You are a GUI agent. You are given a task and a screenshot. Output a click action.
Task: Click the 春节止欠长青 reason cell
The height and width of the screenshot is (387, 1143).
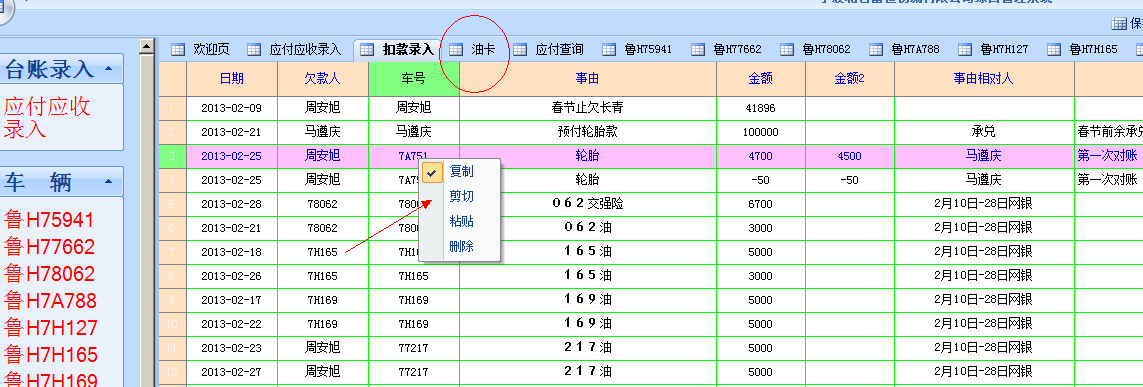pos(588,108)
